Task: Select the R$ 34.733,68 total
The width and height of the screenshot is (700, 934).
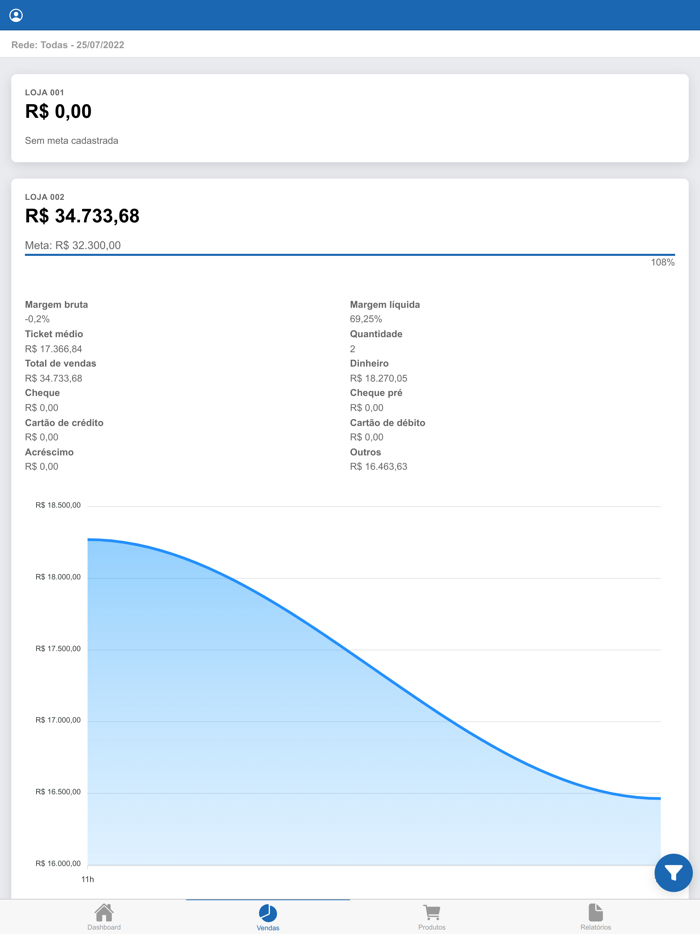Action: pos(82,215)
